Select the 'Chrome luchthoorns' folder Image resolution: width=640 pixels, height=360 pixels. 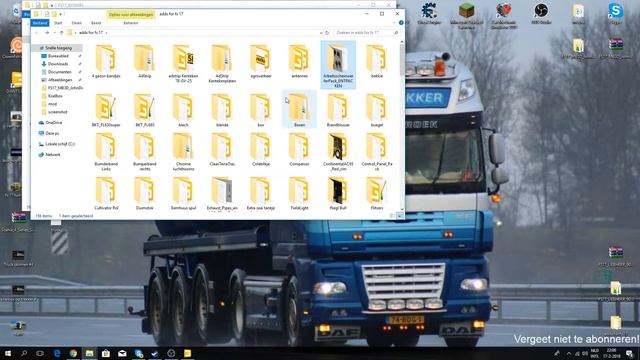(x=183, y=152)
